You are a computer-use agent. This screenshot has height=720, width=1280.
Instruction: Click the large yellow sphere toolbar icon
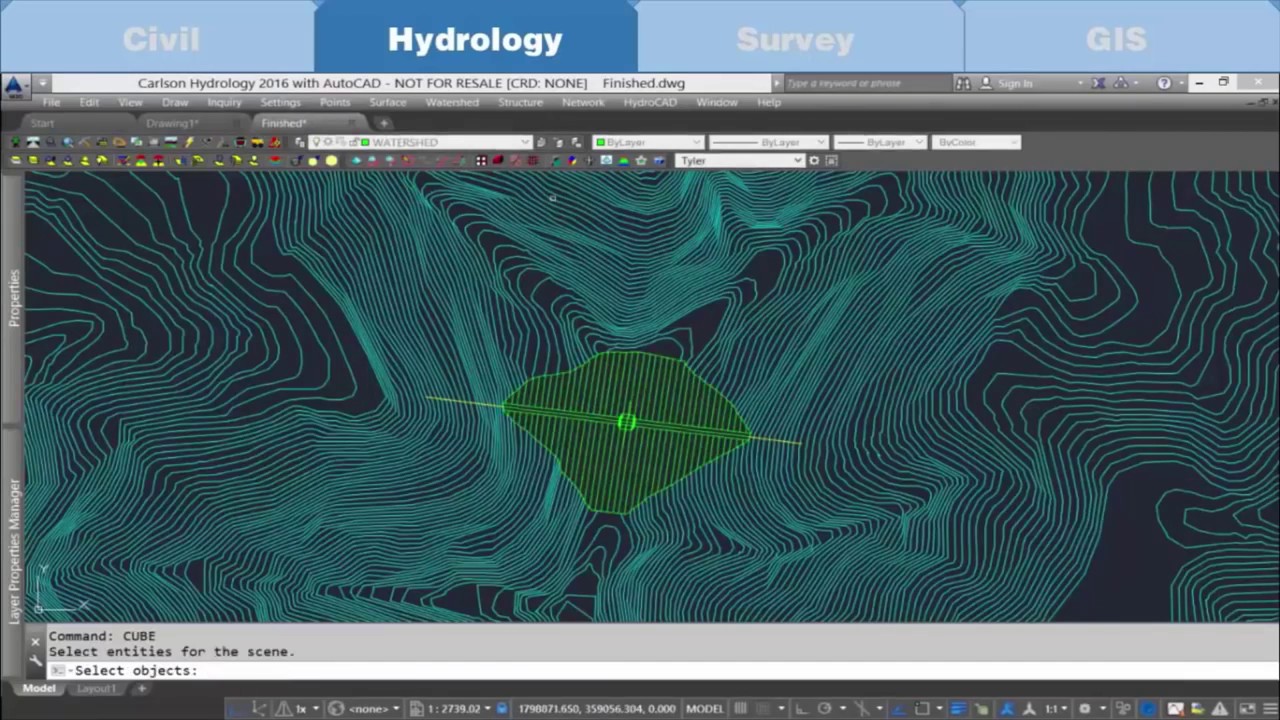pyautogui.click(x=331, y=160)
